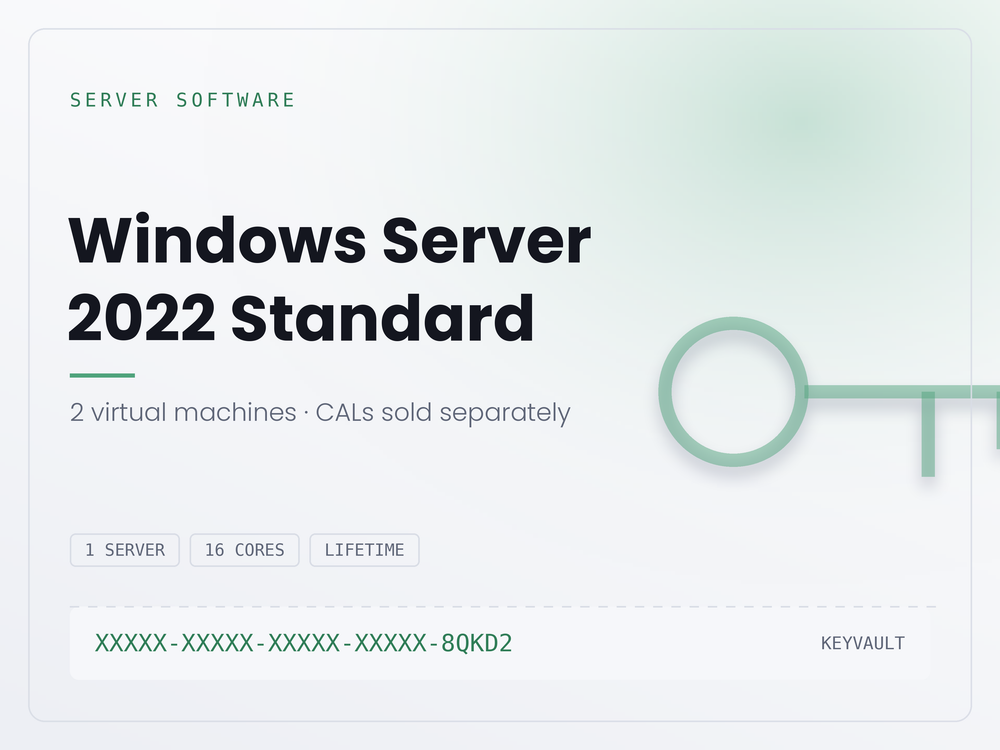Click the KEYVAULT label
Screen dimensions: 1000x750
862,643
